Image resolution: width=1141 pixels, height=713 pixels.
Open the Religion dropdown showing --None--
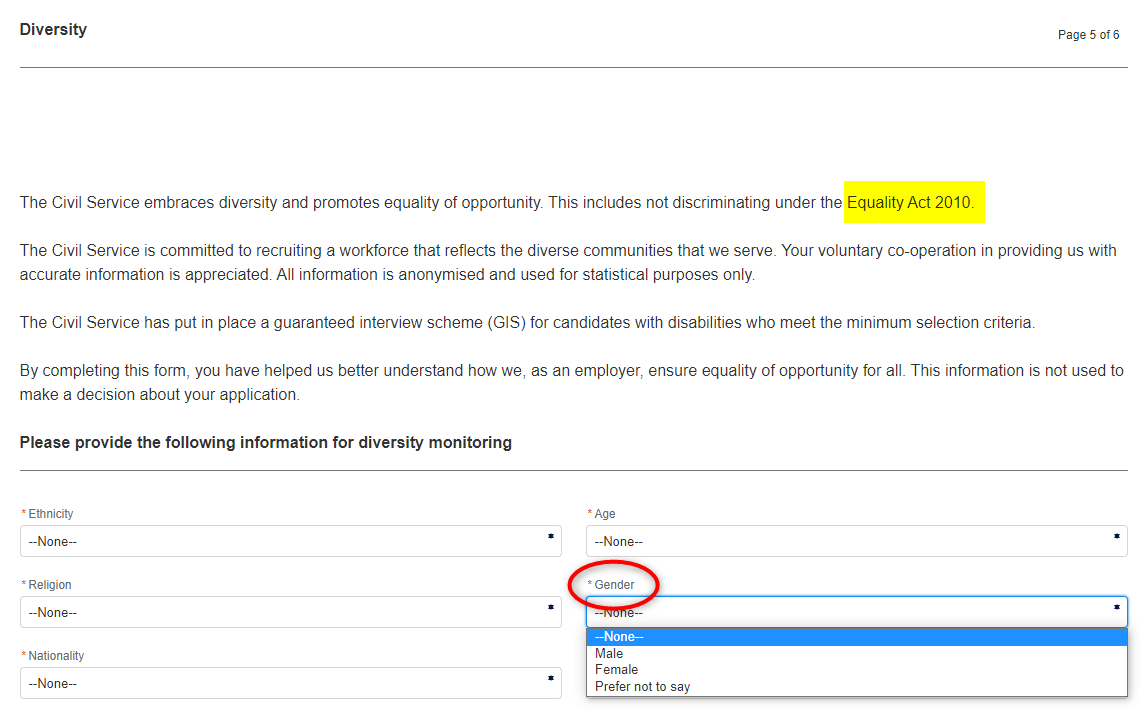pyautogui.click(x=290, y=612)
